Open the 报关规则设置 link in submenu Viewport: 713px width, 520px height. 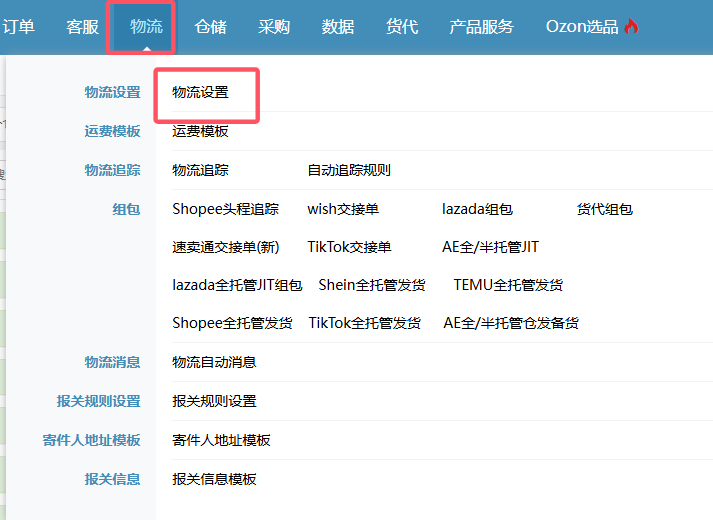(x=214, y=401)
